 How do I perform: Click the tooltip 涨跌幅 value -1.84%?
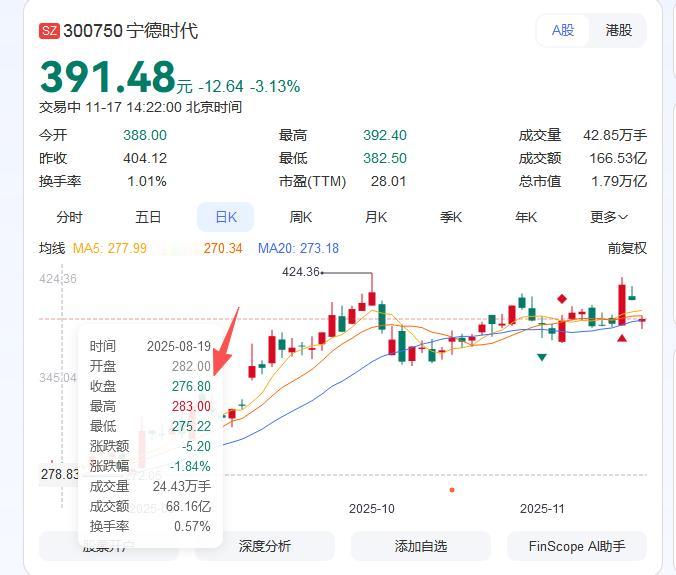(190, 466)
